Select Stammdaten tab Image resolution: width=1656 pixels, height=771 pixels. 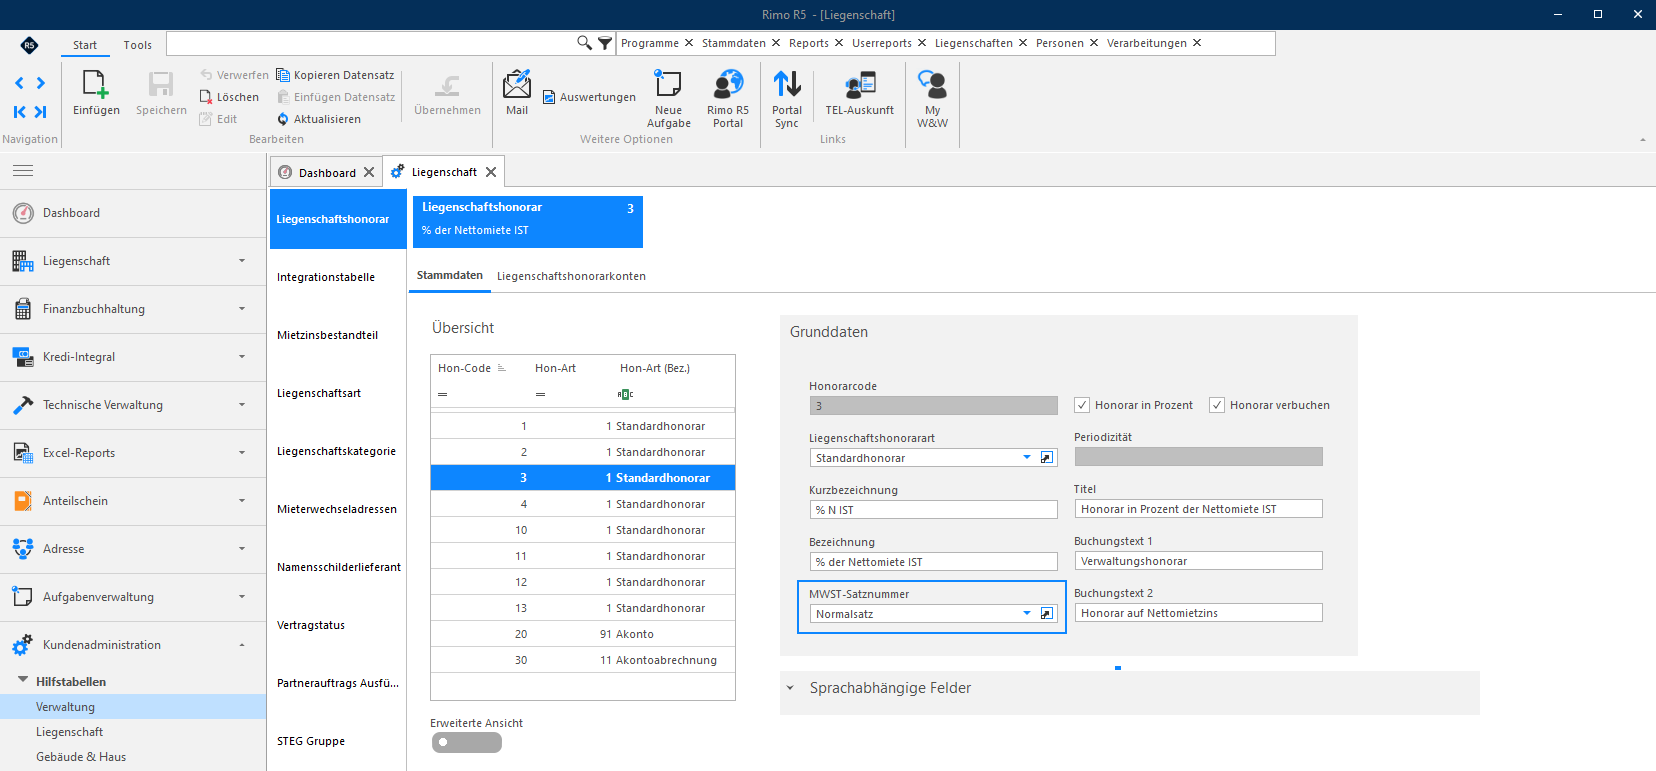450,275
